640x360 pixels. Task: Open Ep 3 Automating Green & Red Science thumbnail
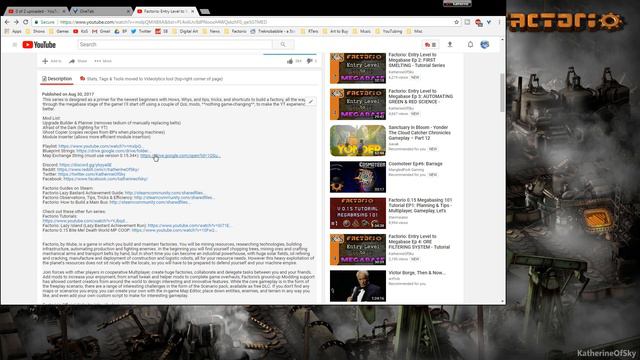[x=358, y=104]
